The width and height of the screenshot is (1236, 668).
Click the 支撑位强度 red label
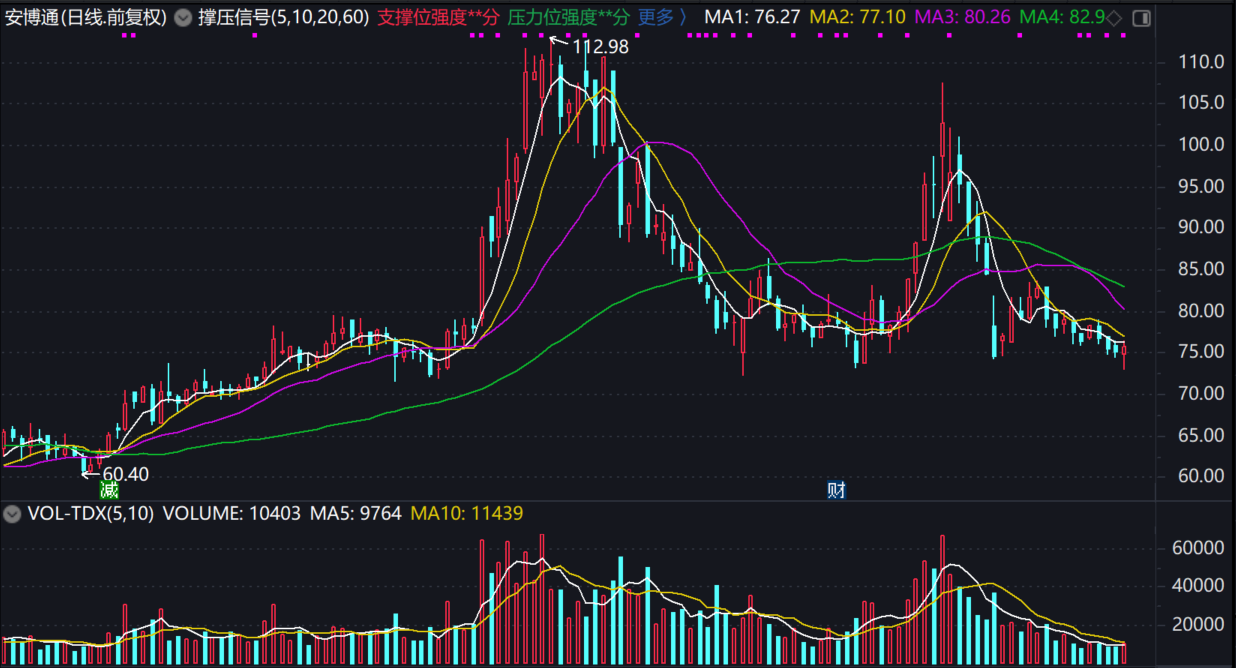point(438,18)
